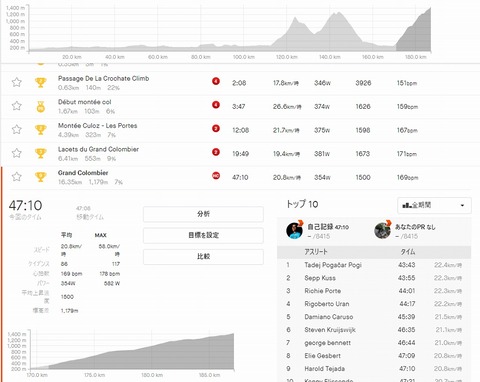This screenshot has width=480, height=382.
Task: Click red category badge on Passage De La Crochate row
Action: [216, 81]
